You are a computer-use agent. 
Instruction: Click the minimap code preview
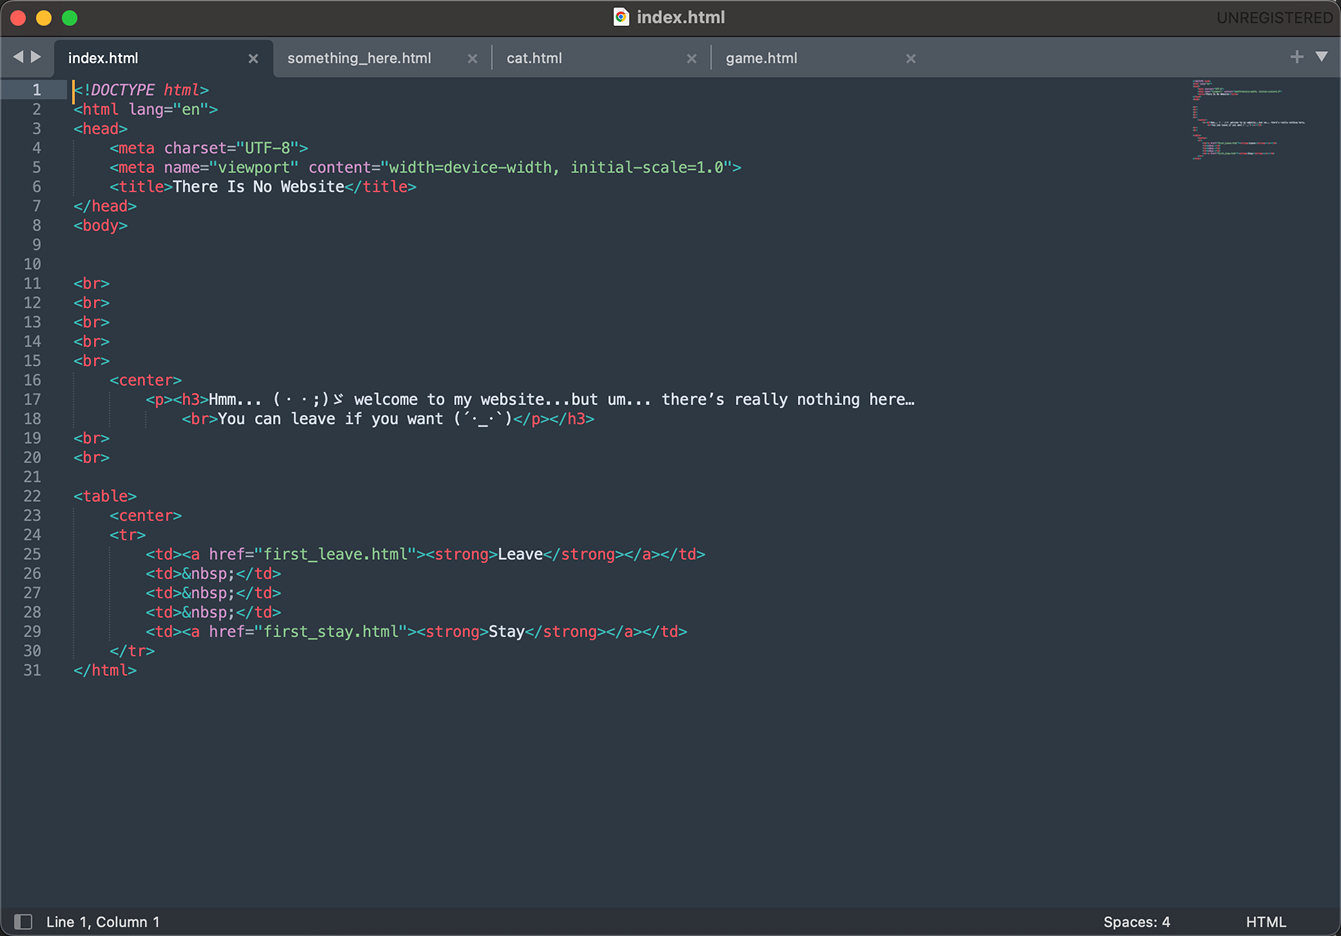pyautogui.click(x=1248, y=120)
